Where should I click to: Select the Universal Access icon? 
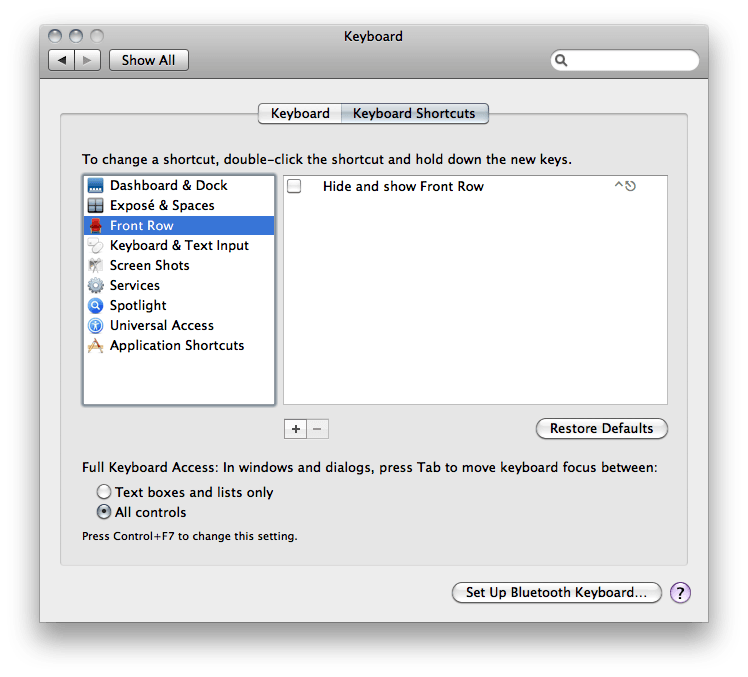point(96,326)
